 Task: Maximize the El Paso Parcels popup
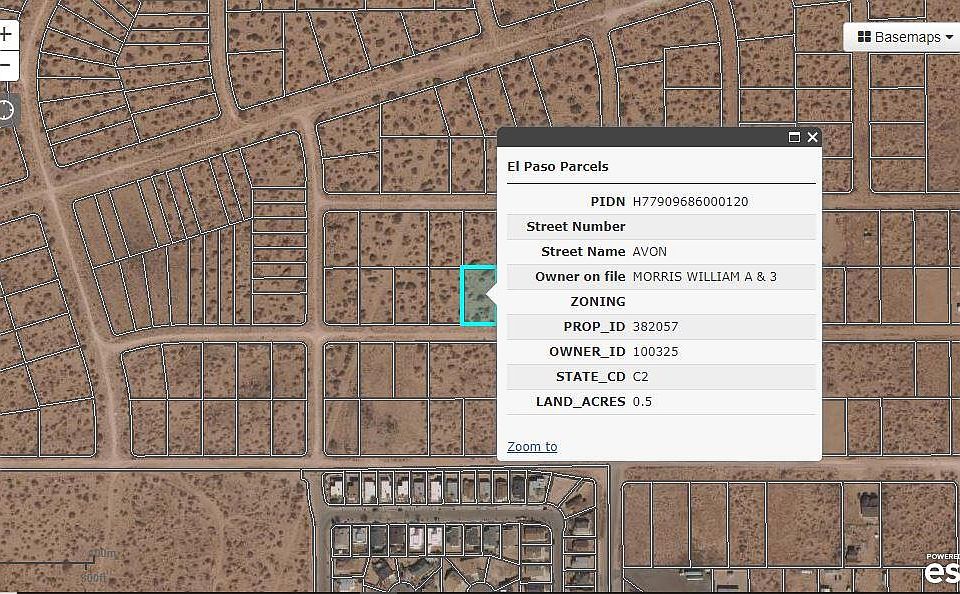pyautogui.click(x=794, y=137)
